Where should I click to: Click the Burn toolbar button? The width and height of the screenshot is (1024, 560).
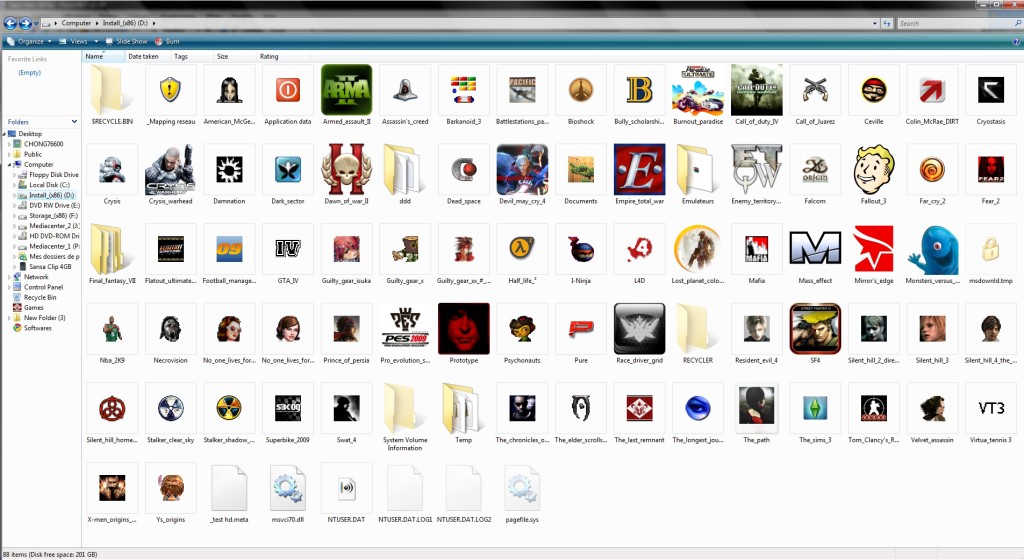[167, 41]
